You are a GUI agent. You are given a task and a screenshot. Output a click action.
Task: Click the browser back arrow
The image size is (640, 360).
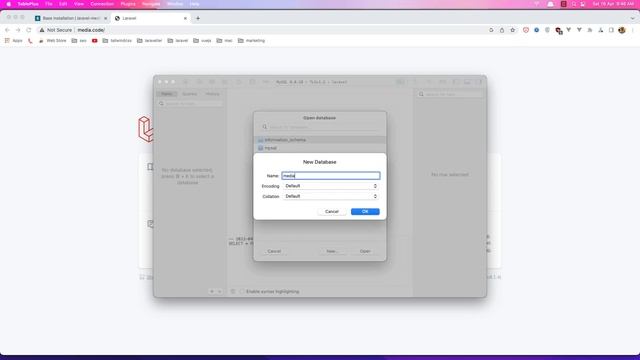tap(7, 30)
